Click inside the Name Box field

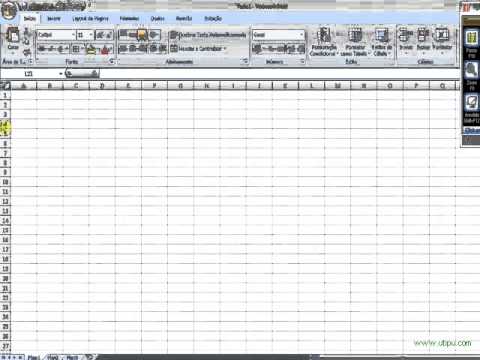click(x=29, y=74)
